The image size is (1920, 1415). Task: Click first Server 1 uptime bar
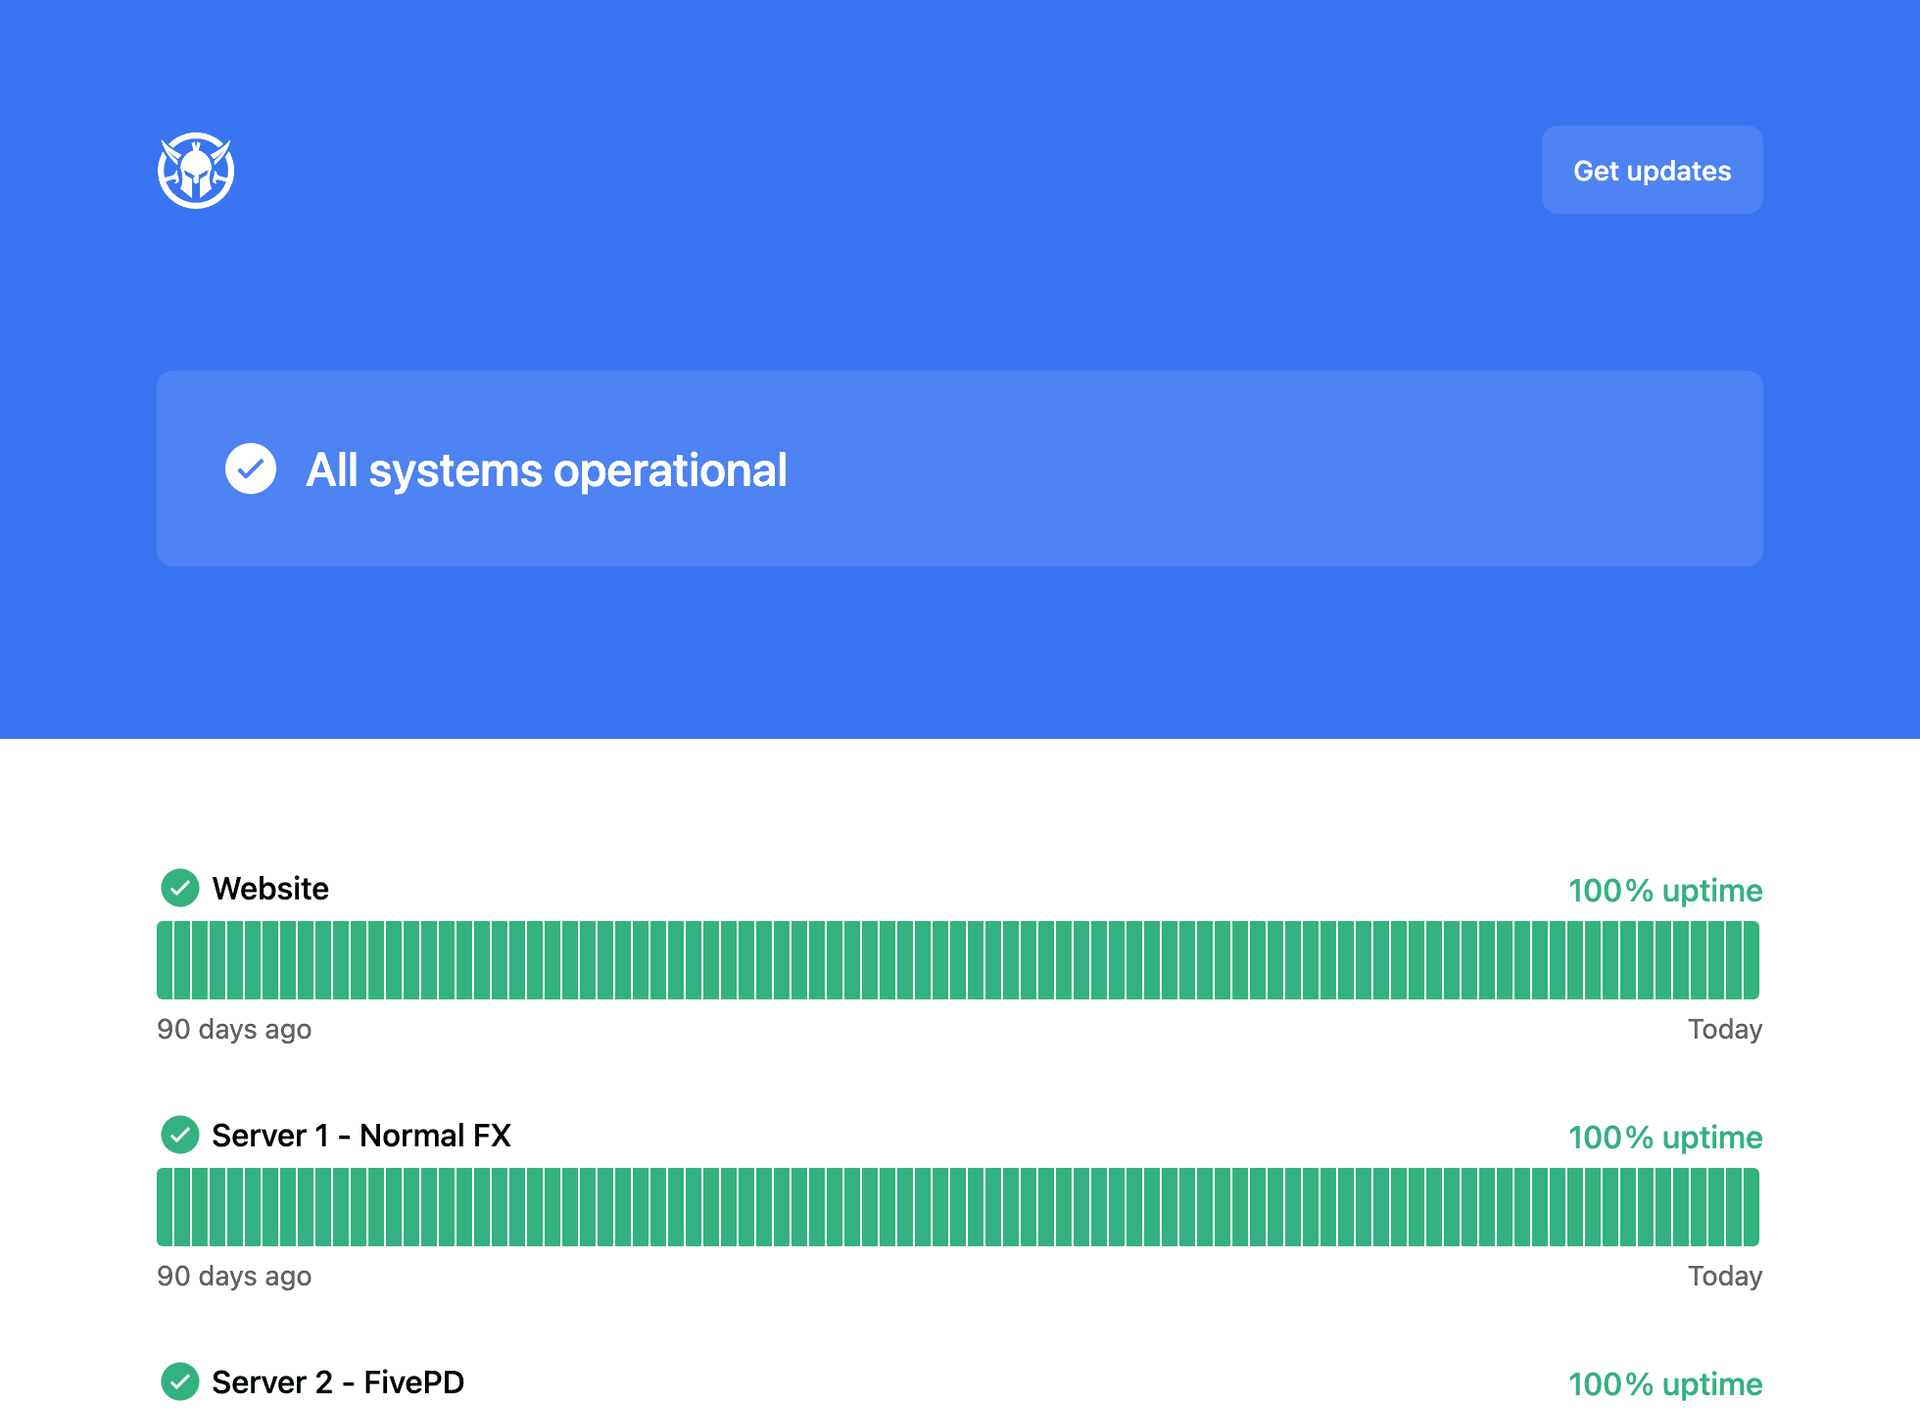[x=164, y=1207]
